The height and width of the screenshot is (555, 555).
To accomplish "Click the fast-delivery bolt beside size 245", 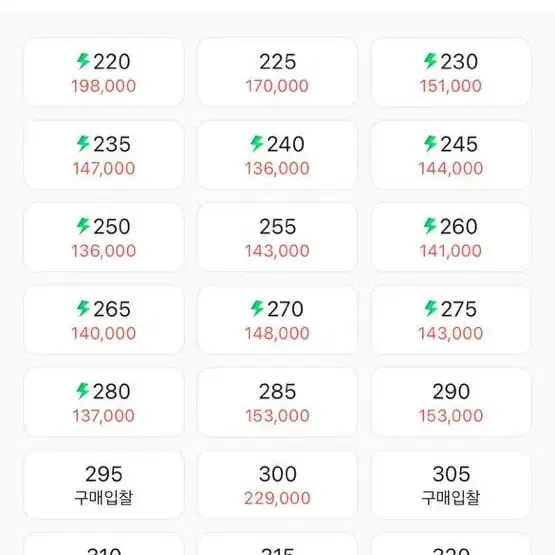I will 431,143.
